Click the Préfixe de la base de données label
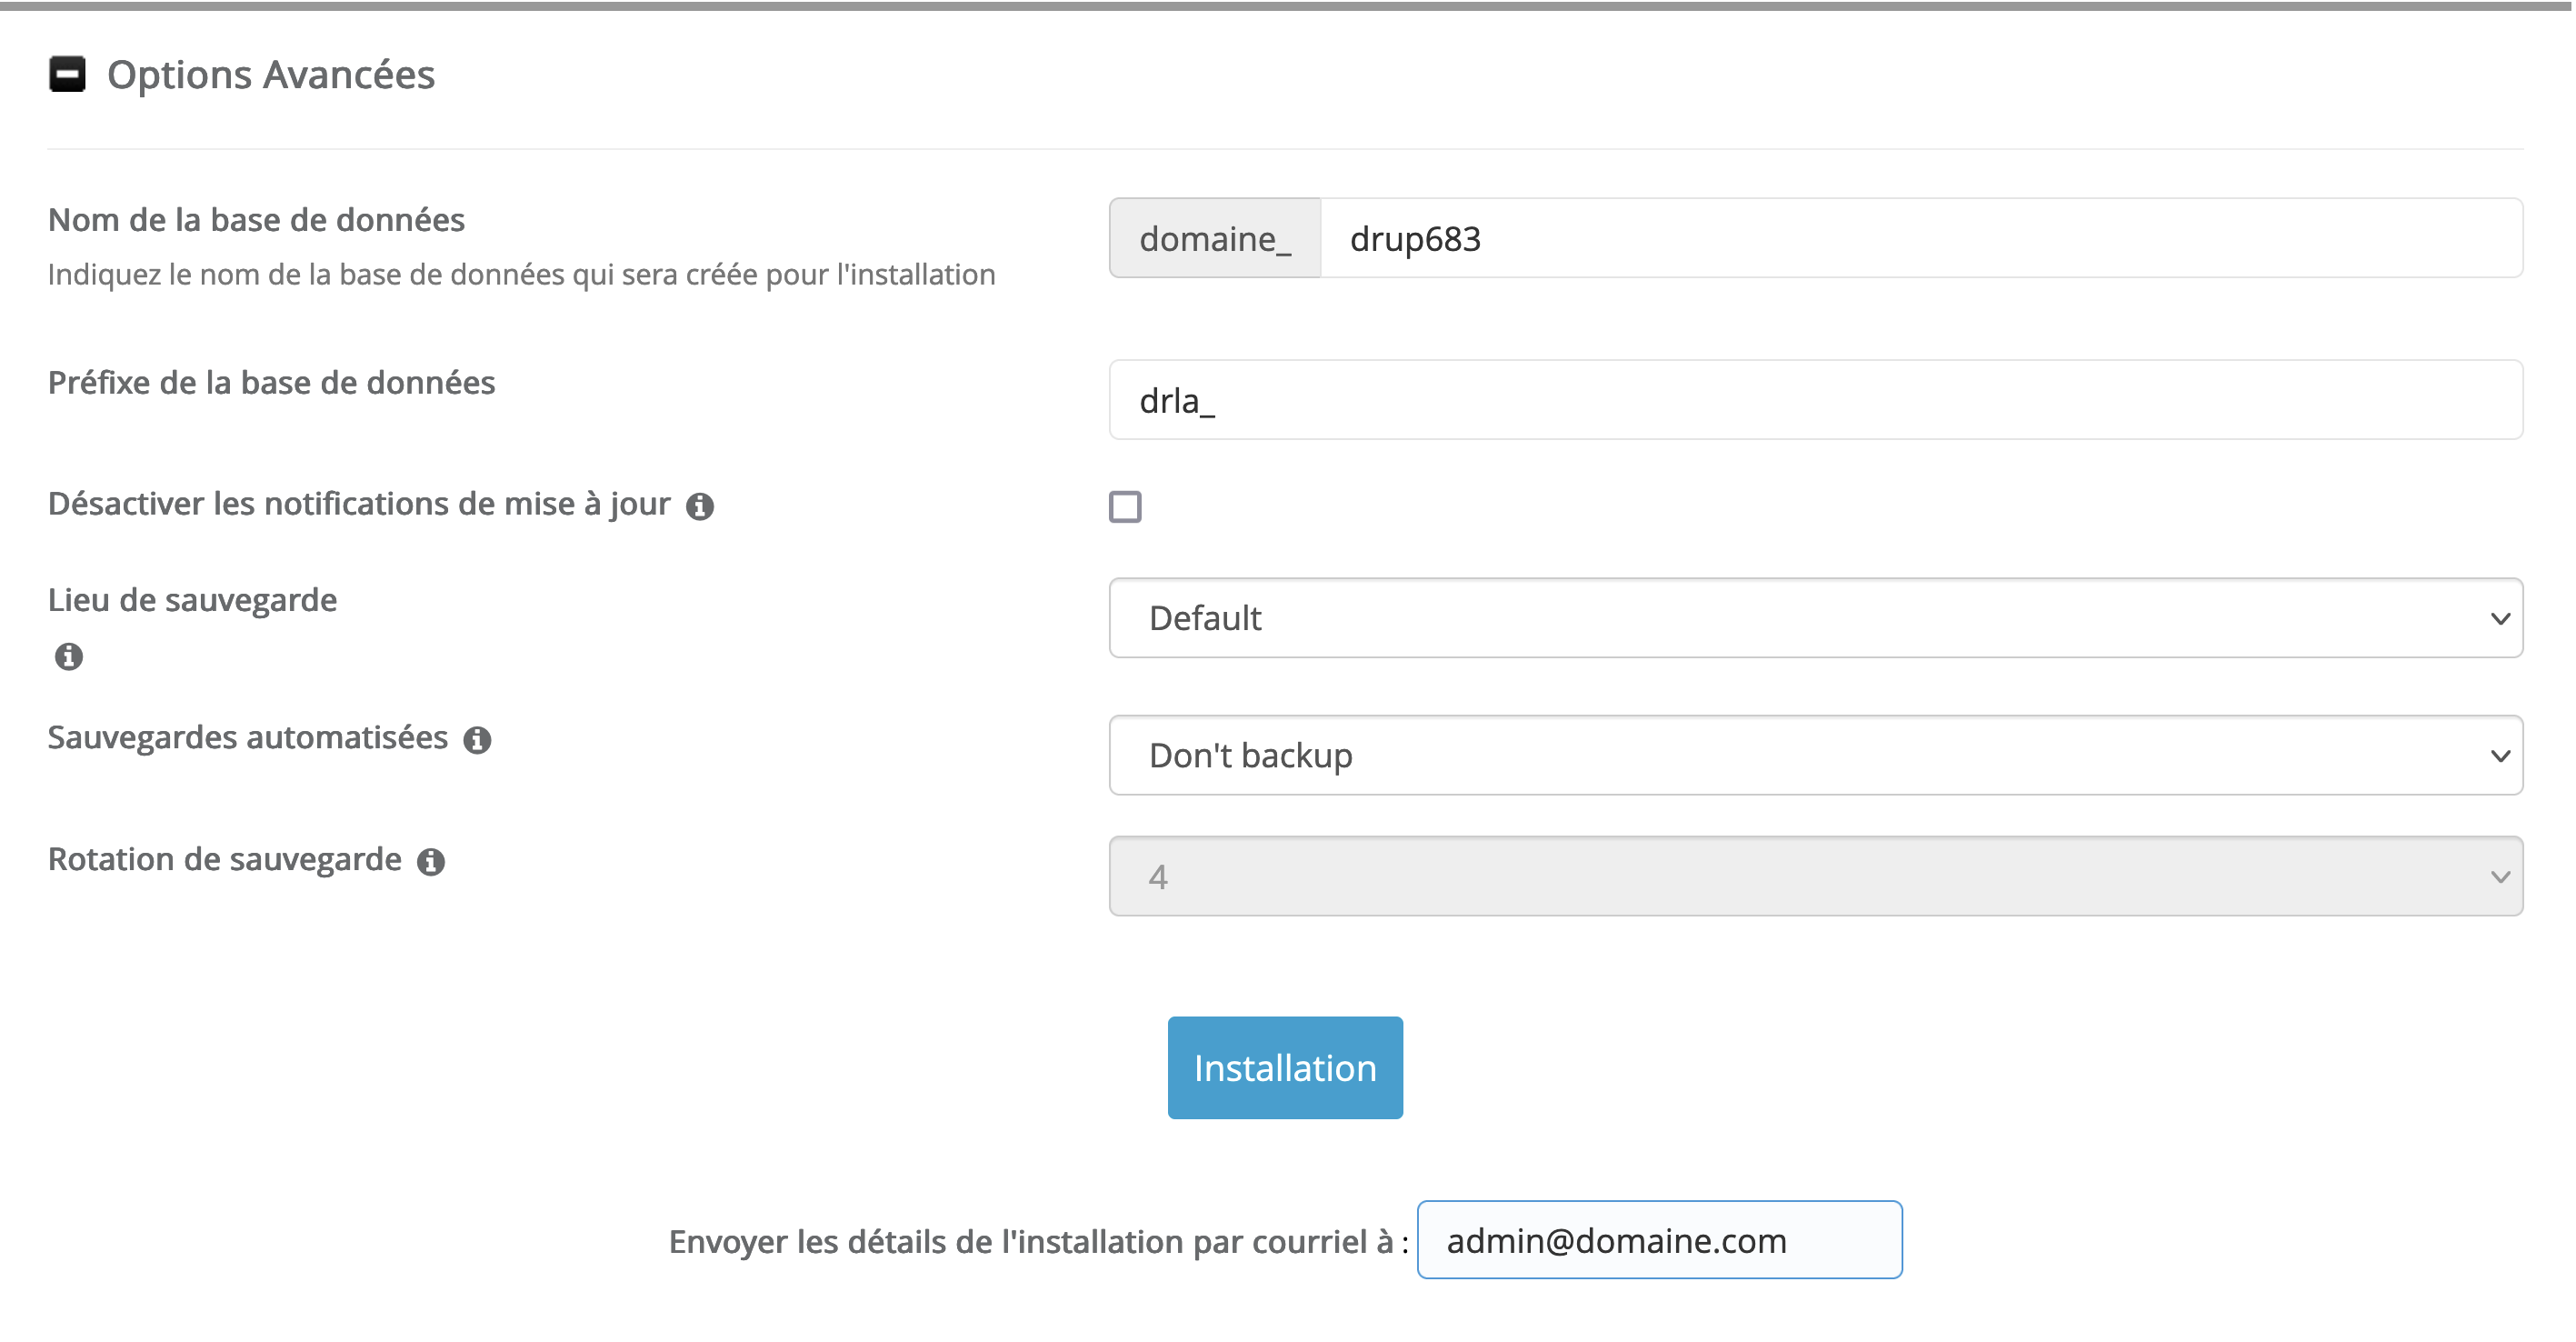Screen dimensions: 2576x1342 tap(271, 383)
